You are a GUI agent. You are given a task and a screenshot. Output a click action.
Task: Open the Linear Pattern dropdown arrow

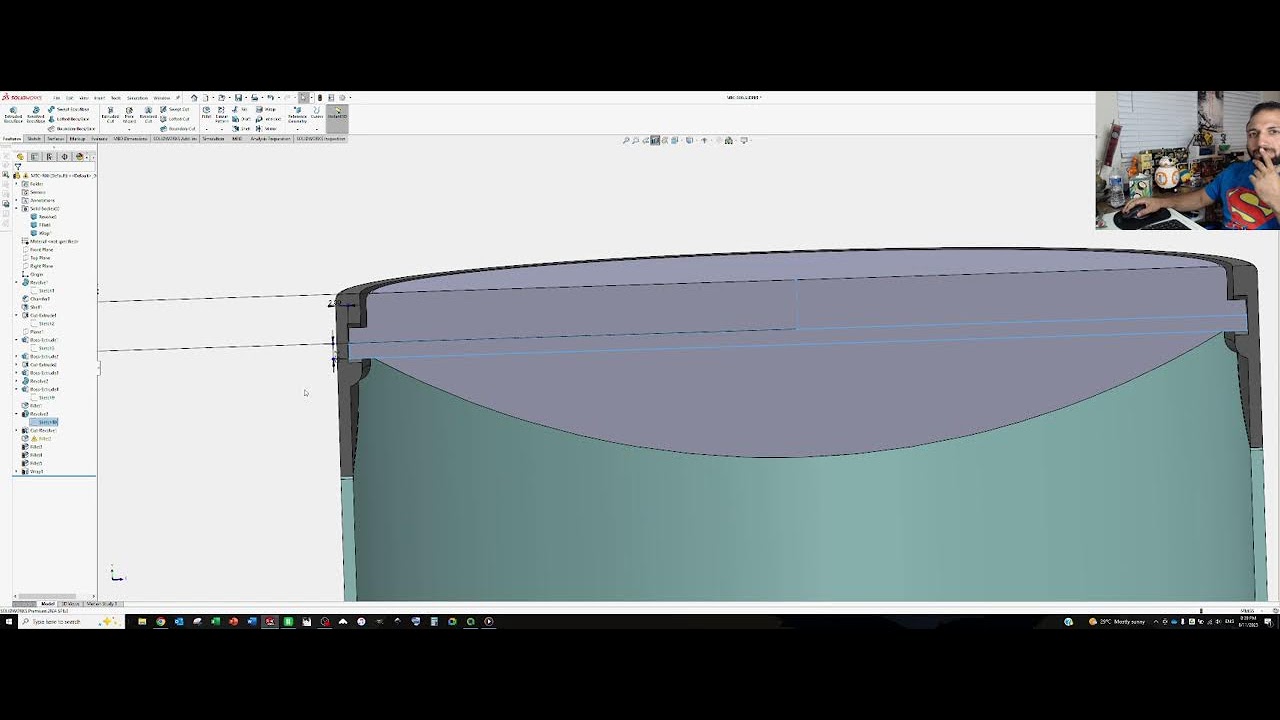pyautogui.click(x=221, y=129)
